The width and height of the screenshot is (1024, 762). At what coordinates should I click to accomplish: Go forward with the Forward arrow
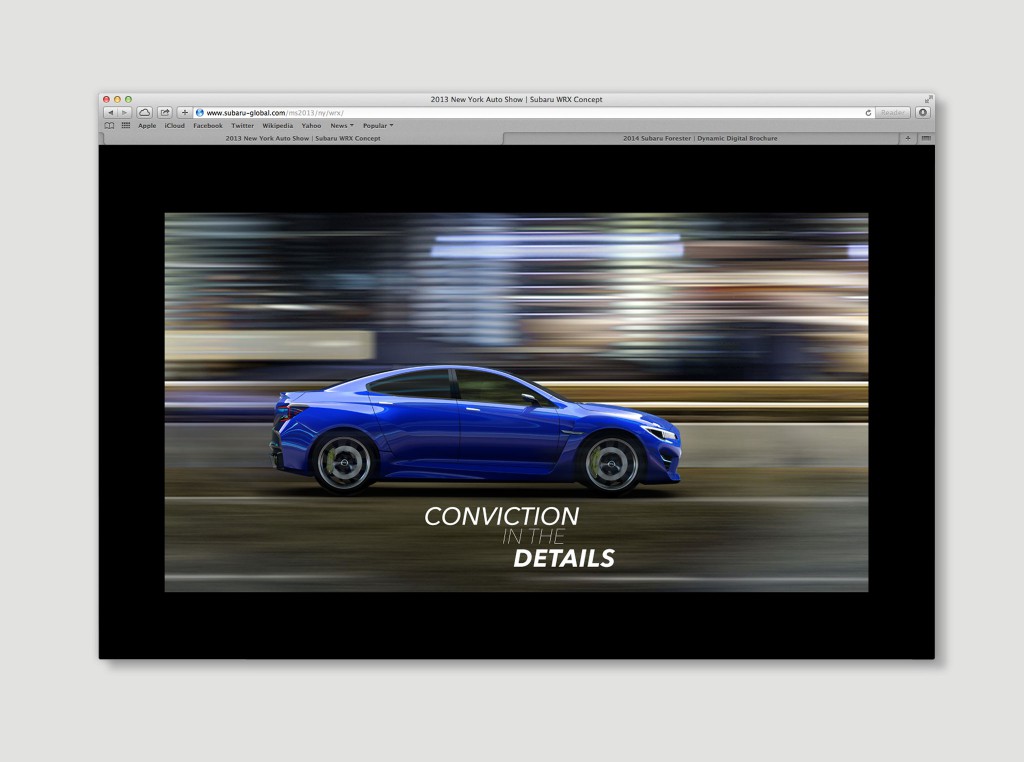pyautogui.click(x=124, y=113)
